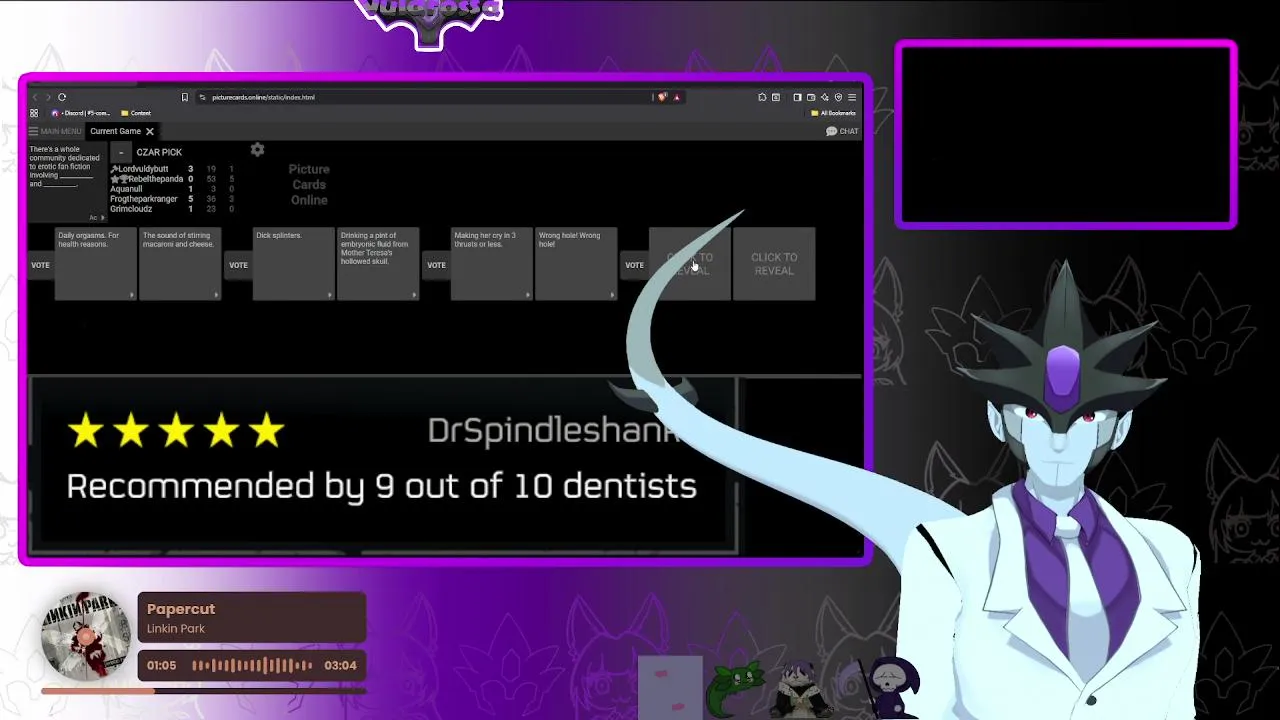Vote for the macaroni and cheese card pair
Screen dimensions: 1280x720
(40, 265)
